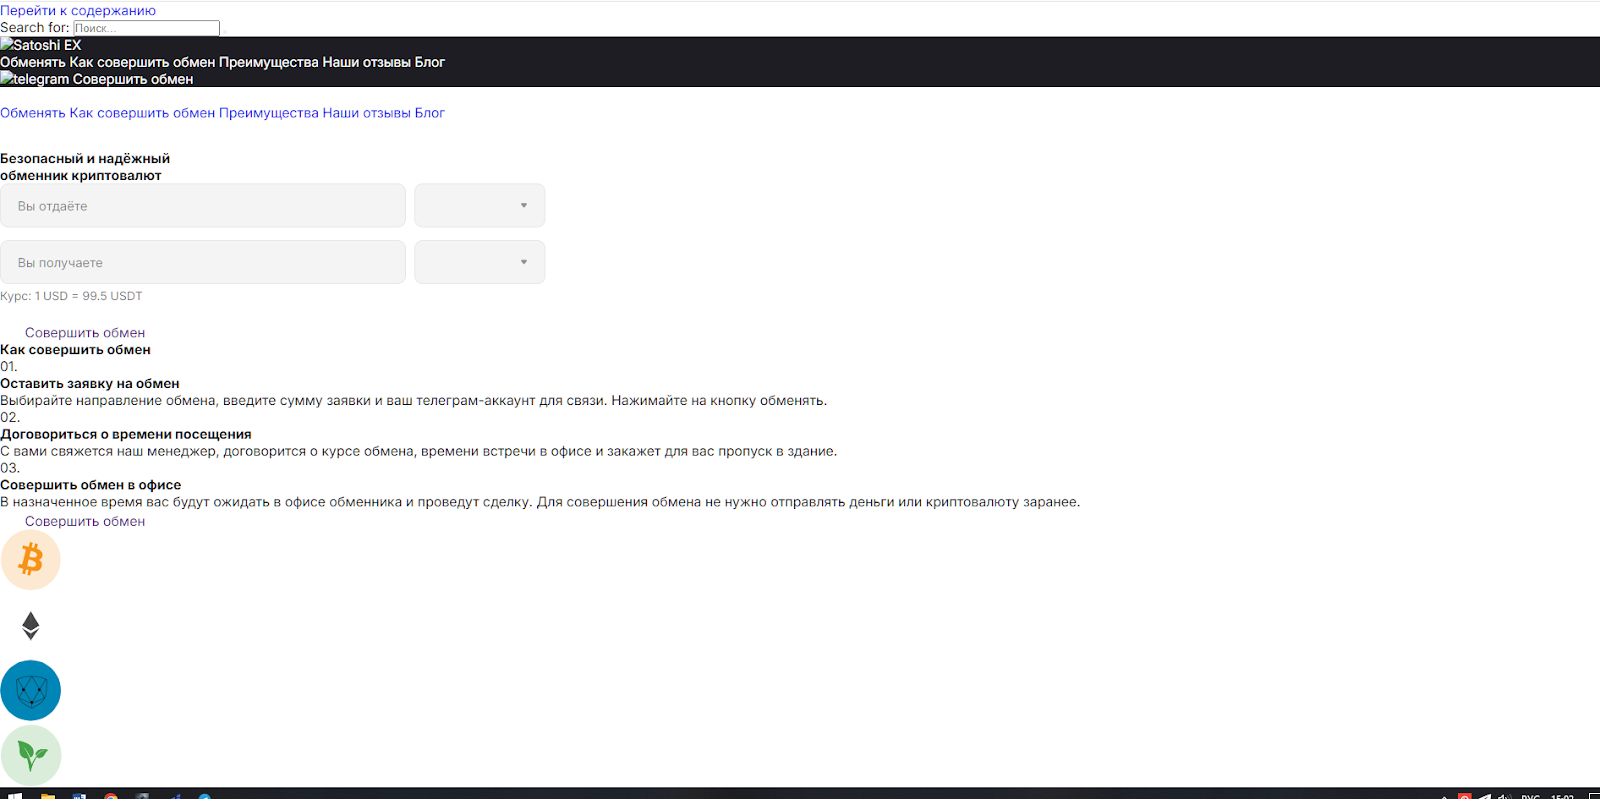Click the blue 'Как совершить обмен' link
This screenshot has width=1600, height=799.
click(142, 113)
